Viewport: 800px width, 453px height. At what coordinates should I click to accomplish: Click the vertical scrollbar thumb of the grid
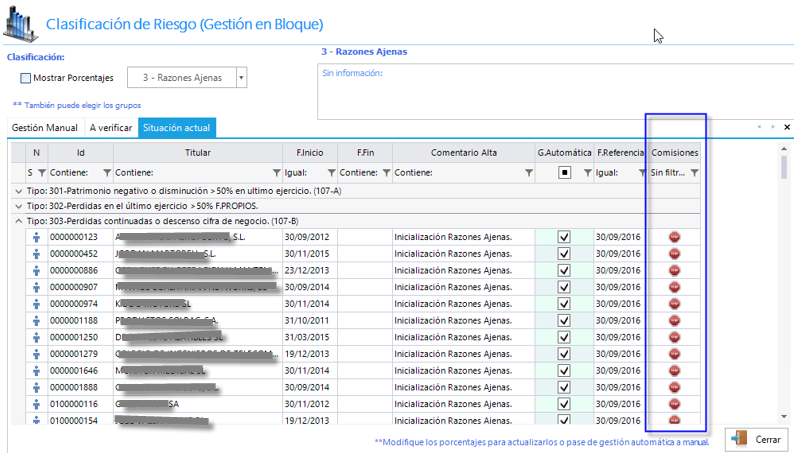coord(784,167)
